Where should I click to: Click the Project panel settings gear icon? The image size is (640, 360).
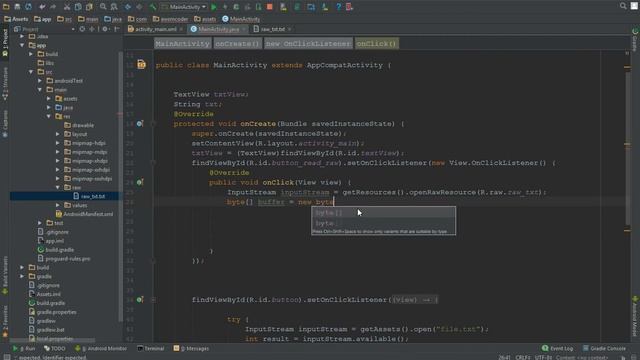105,29
